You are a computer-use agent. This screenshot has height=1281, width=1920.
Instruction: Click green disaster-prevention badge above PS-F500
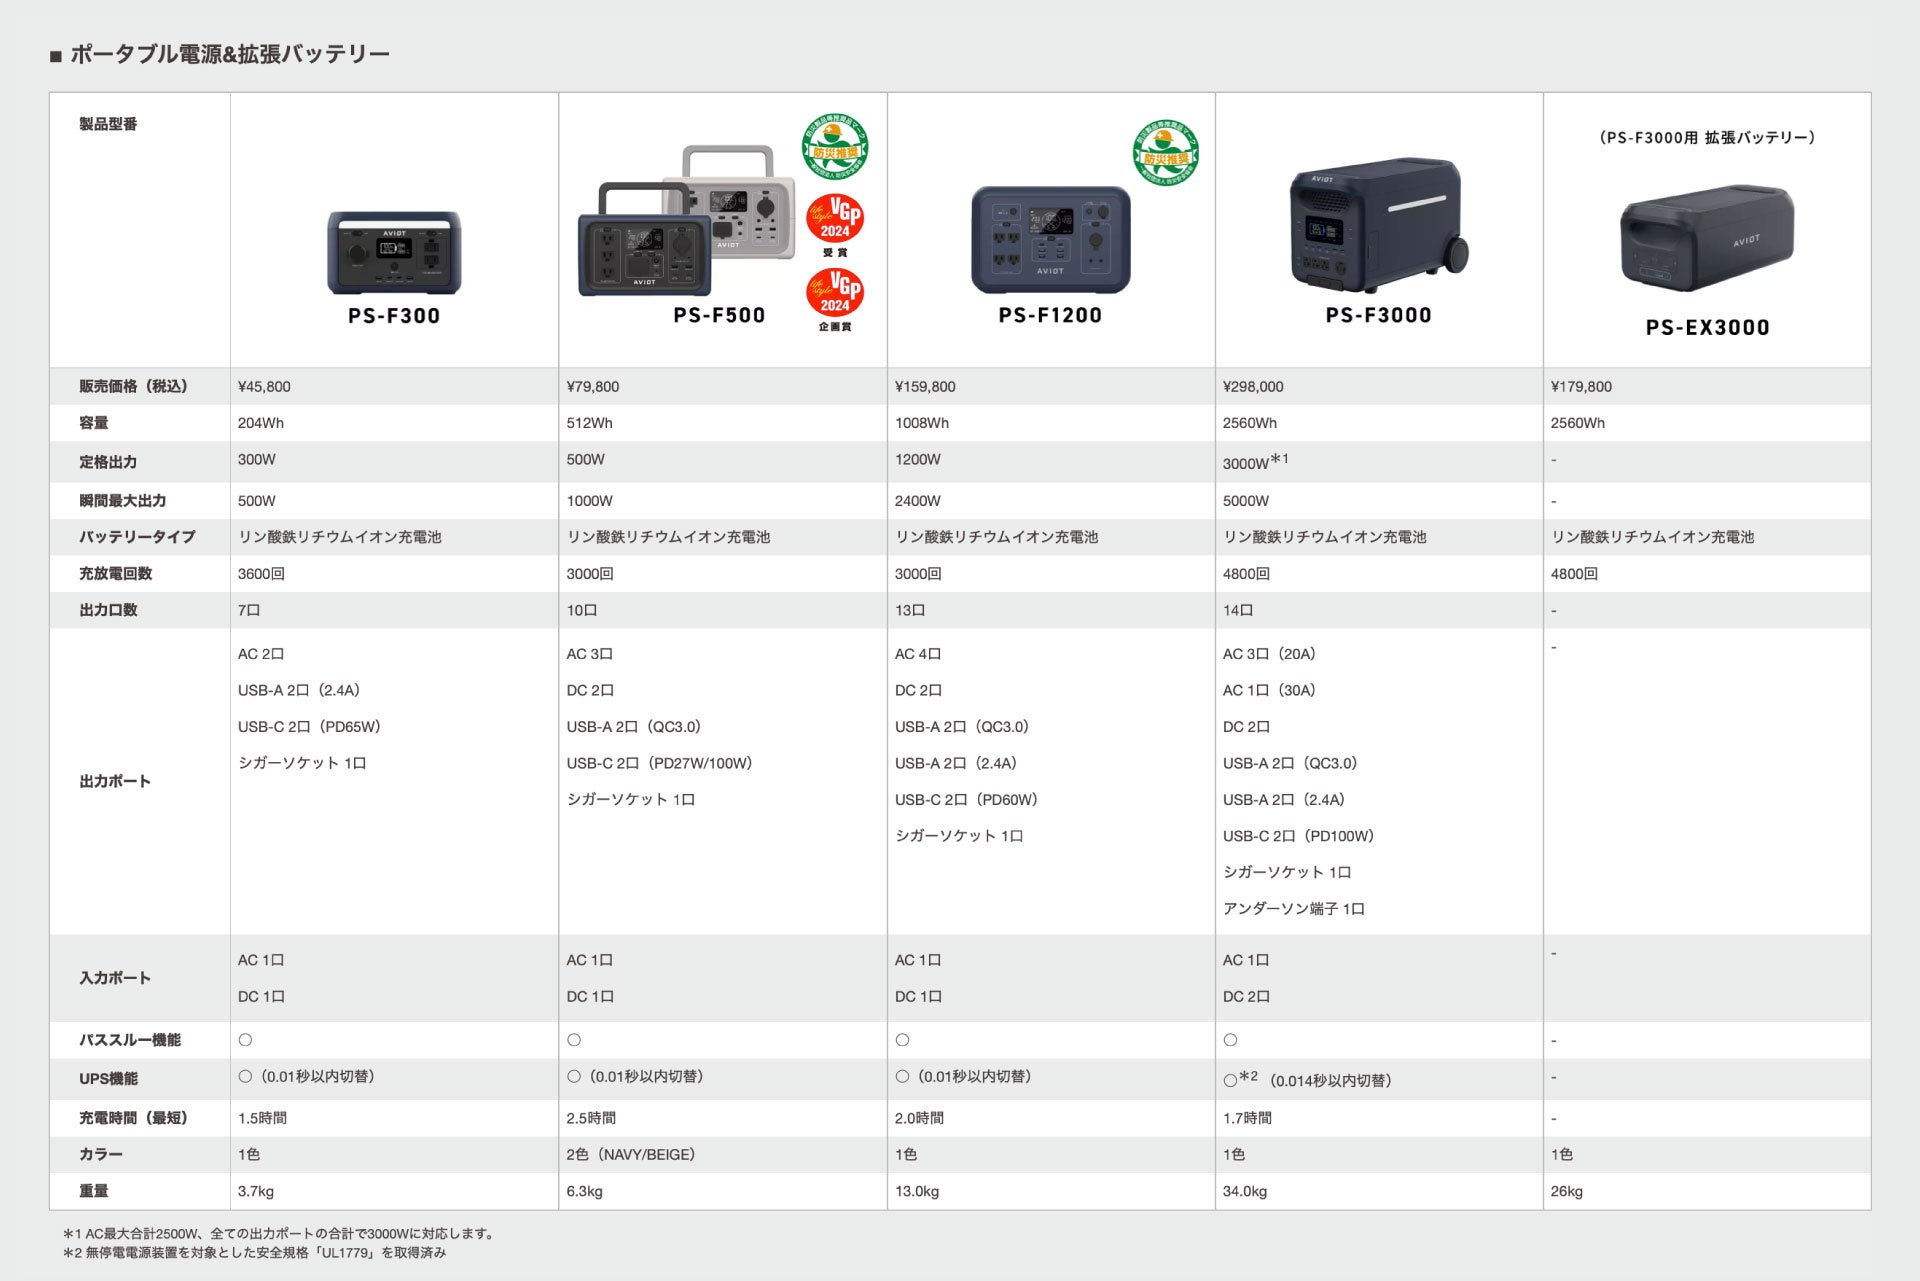[835, 147]
